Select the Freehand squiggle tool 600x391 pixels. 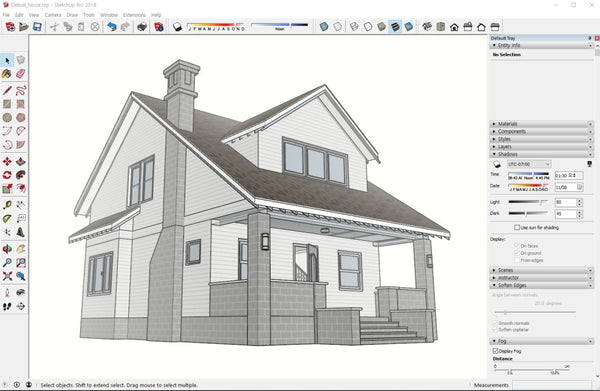(x=21, y=90)
